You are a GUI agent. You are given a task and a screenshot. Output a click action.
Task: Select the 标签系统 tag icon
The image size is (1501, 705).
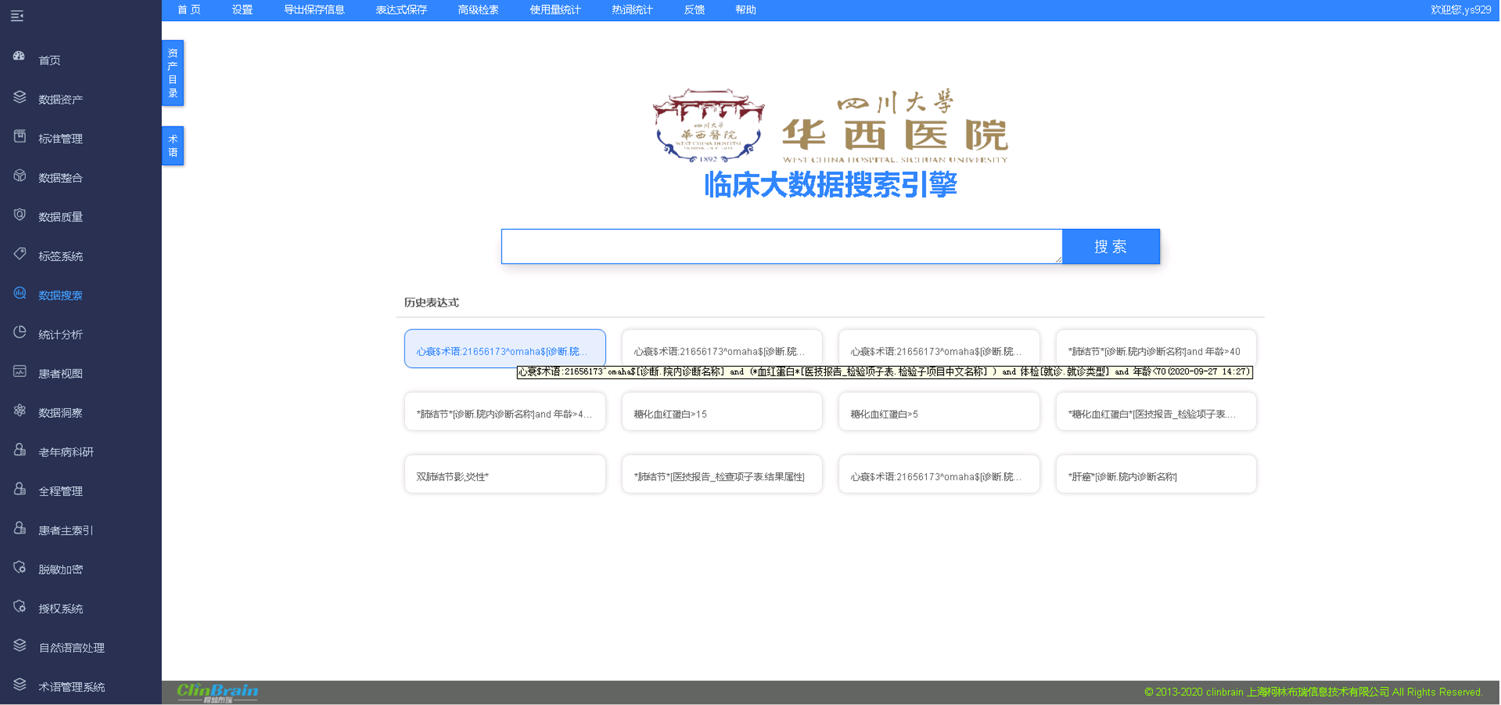tap(19, 254)
